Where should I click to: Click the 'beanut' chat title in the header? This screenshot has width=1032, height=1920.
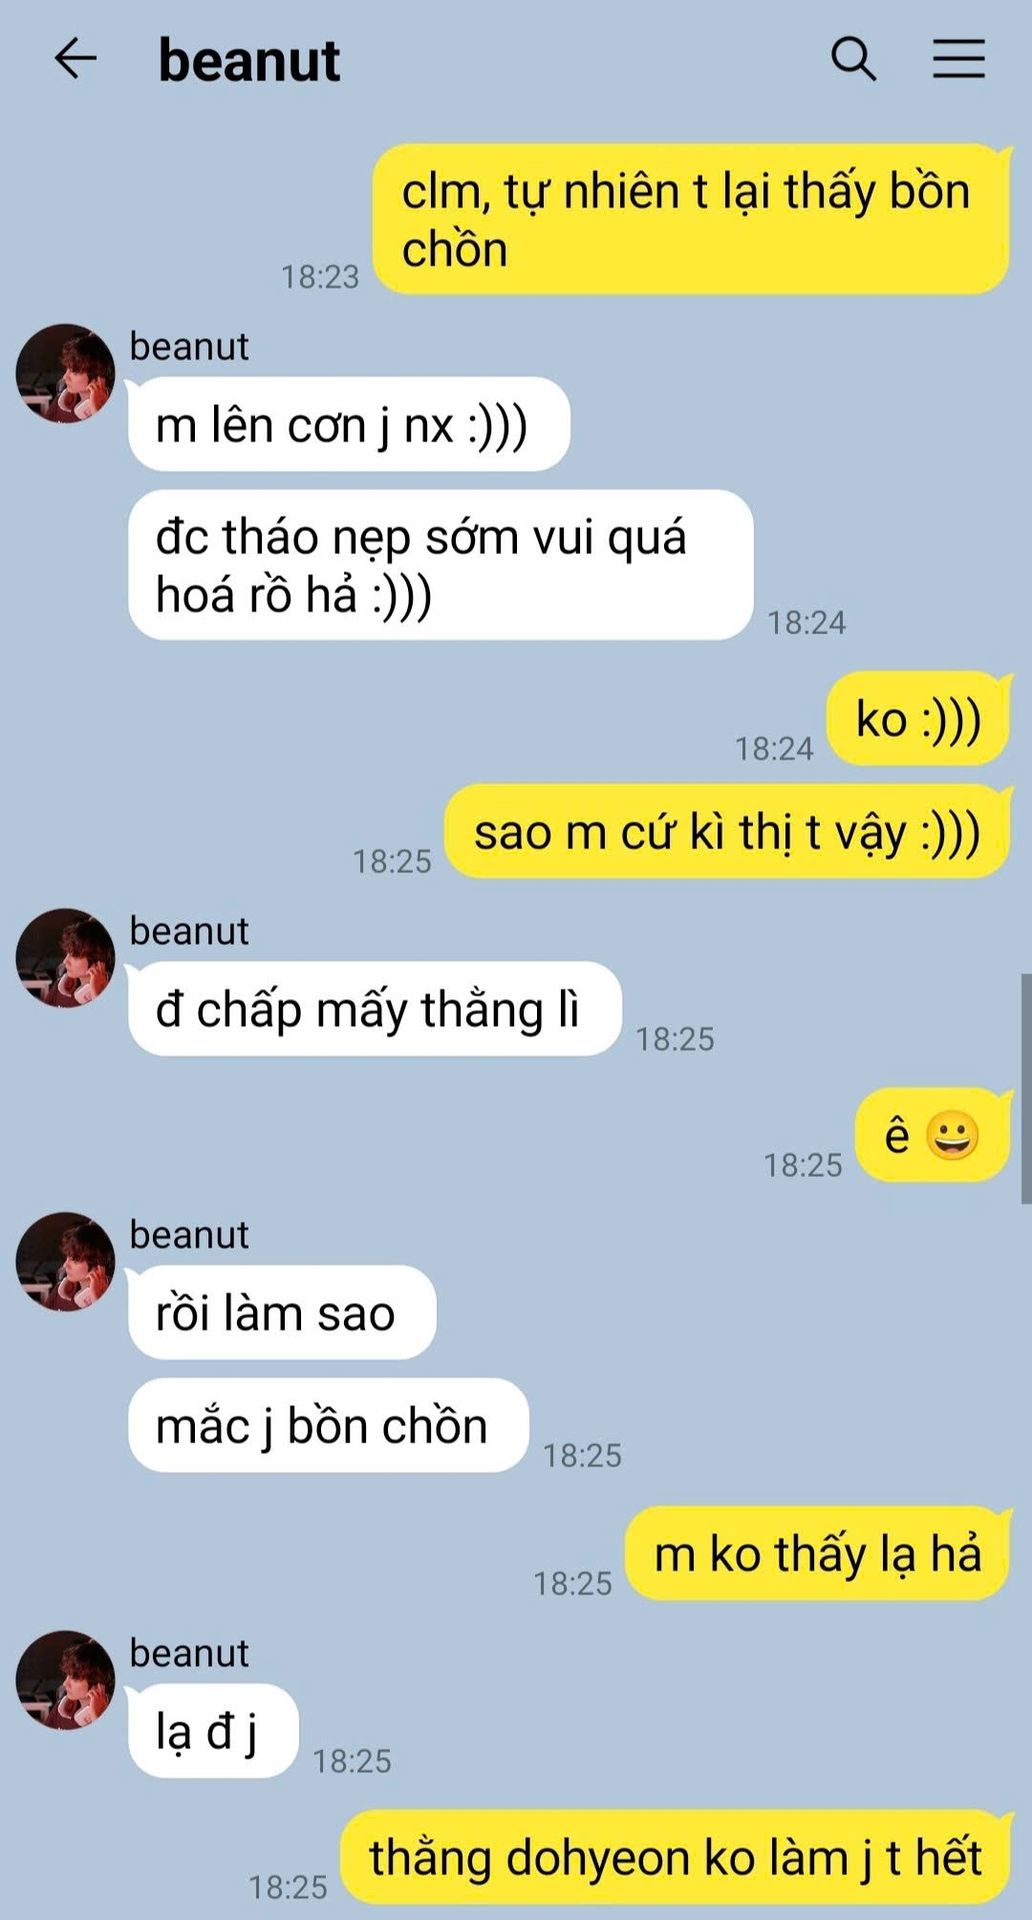pos(249,60)
